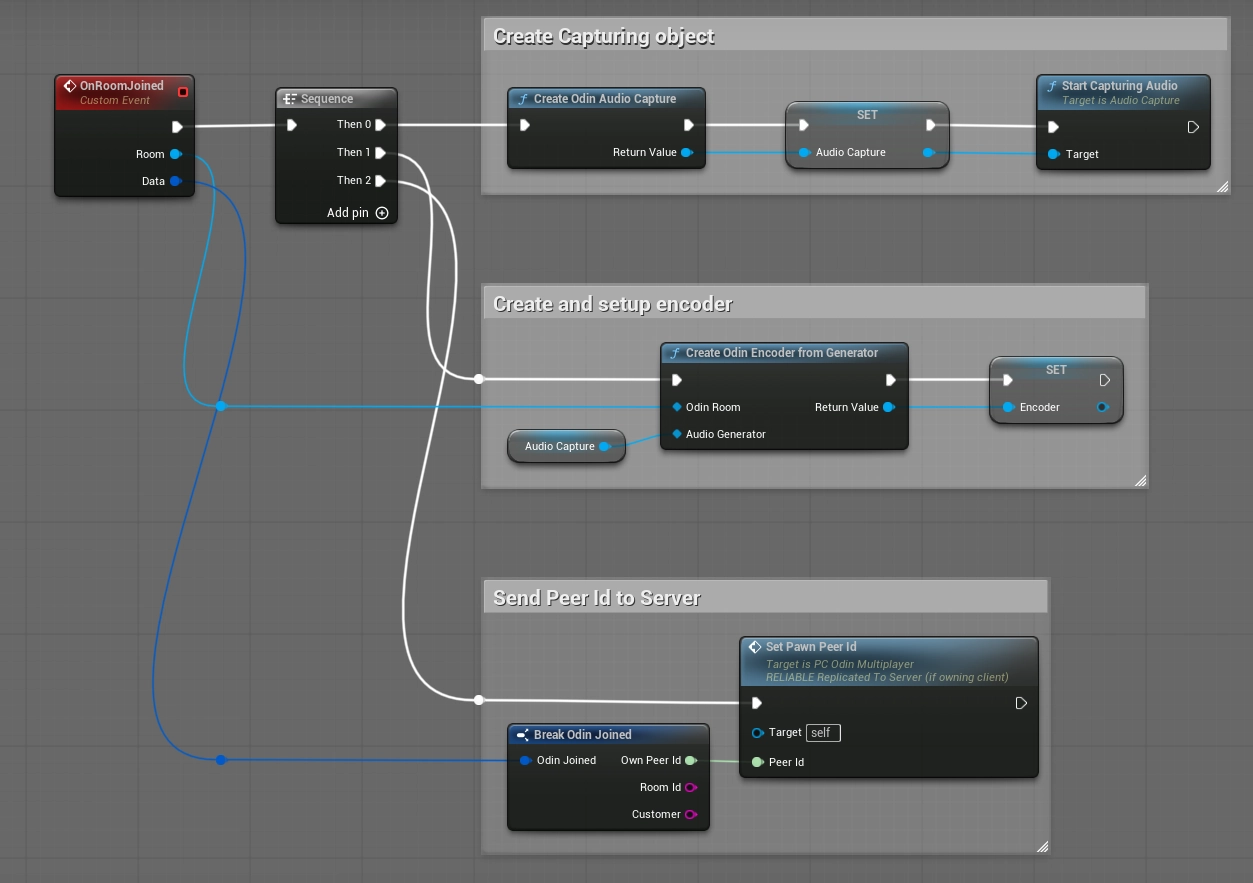This screenshot has height=883, width=1253.
Task: Select the Break Odin Joined node header
Action: 582,735
